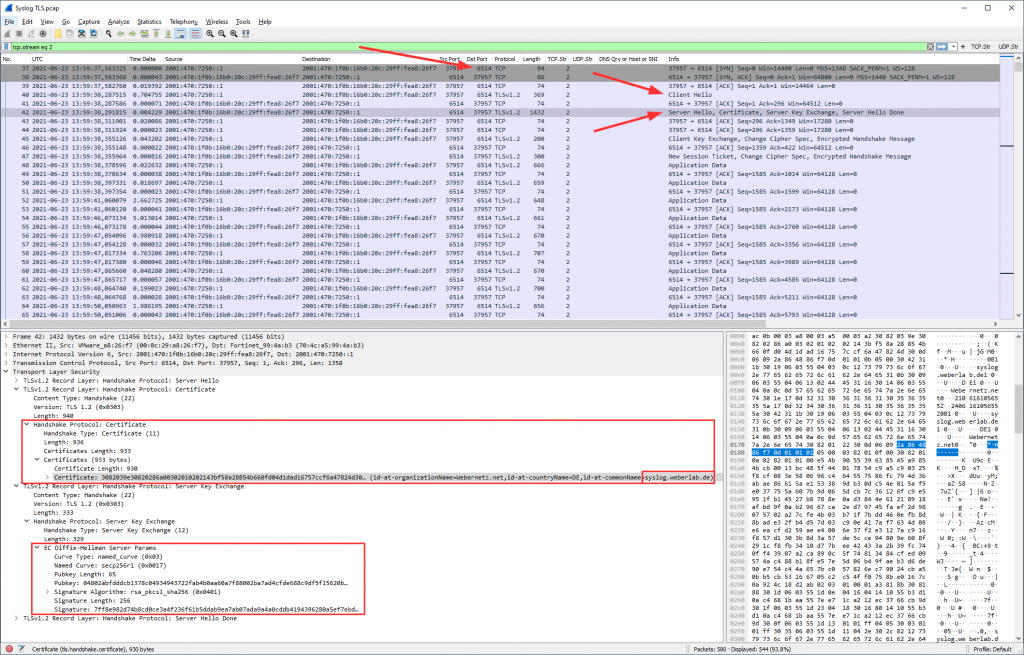Image resolution: width=1024 pixels, height=655 pixels.
Task: Clear the display filter with the X icon
Action: [929, 46]
